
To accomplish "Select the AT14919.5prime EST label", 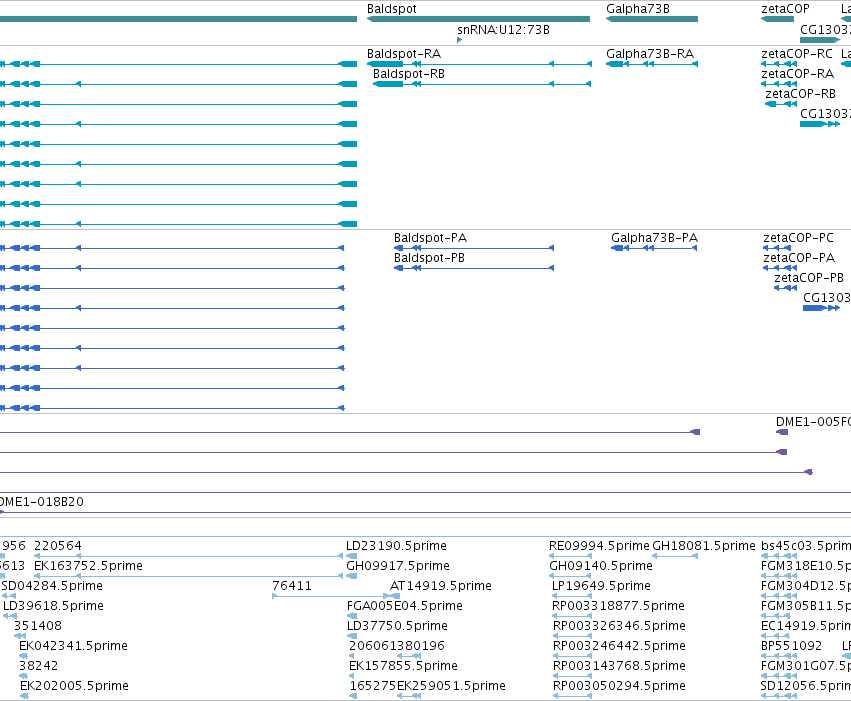I will pyautogui.click(x=441, y=586).
